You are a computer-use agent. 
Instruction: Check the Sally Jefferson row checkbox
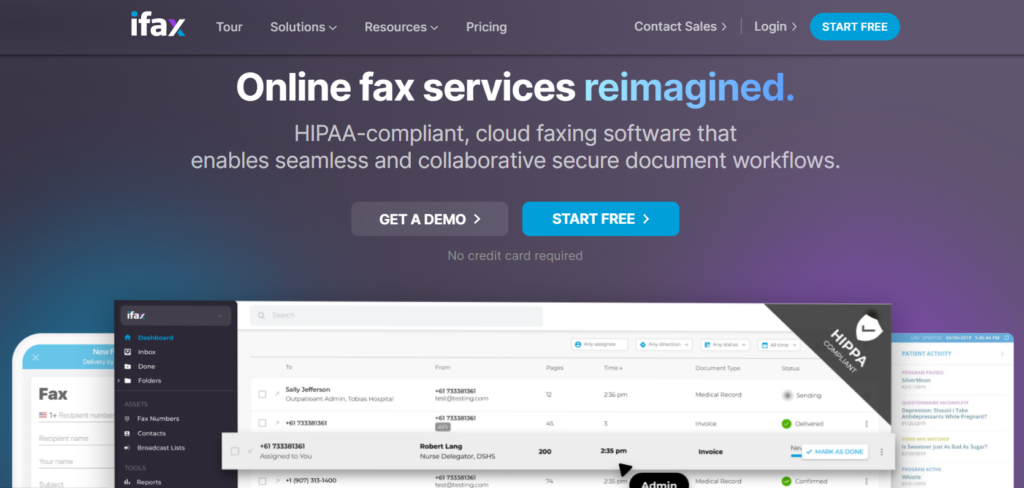(262, 394)
